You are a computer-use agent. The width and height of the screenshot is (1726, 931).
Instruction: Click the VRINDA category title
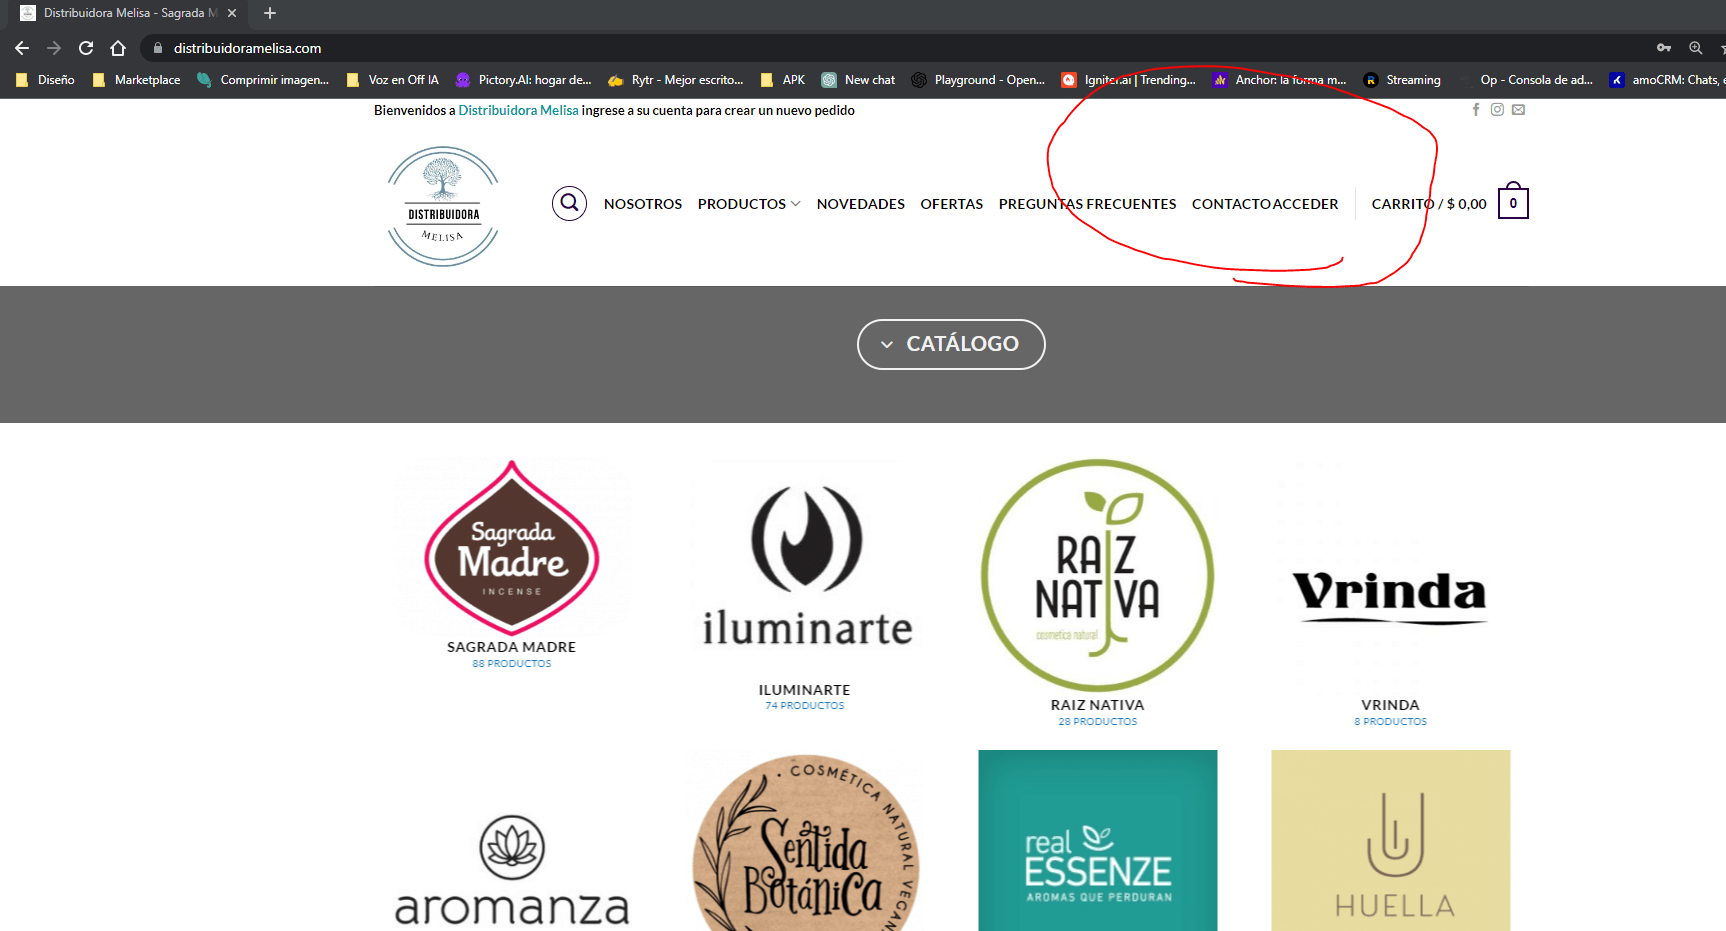(1390, 705)
